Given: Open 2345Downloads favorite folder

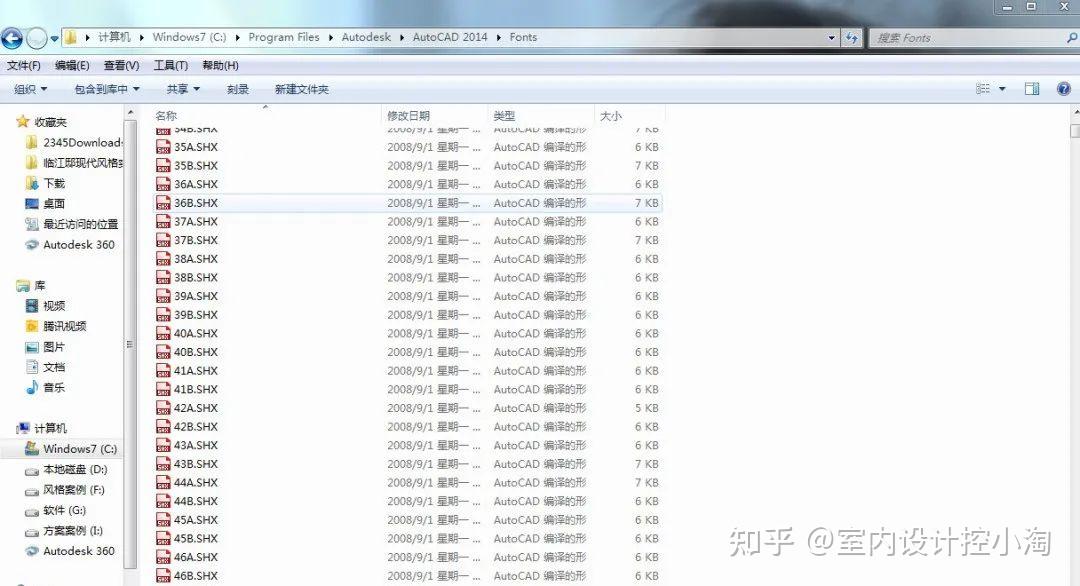Looking at the screenshot, I should [74, 143].
